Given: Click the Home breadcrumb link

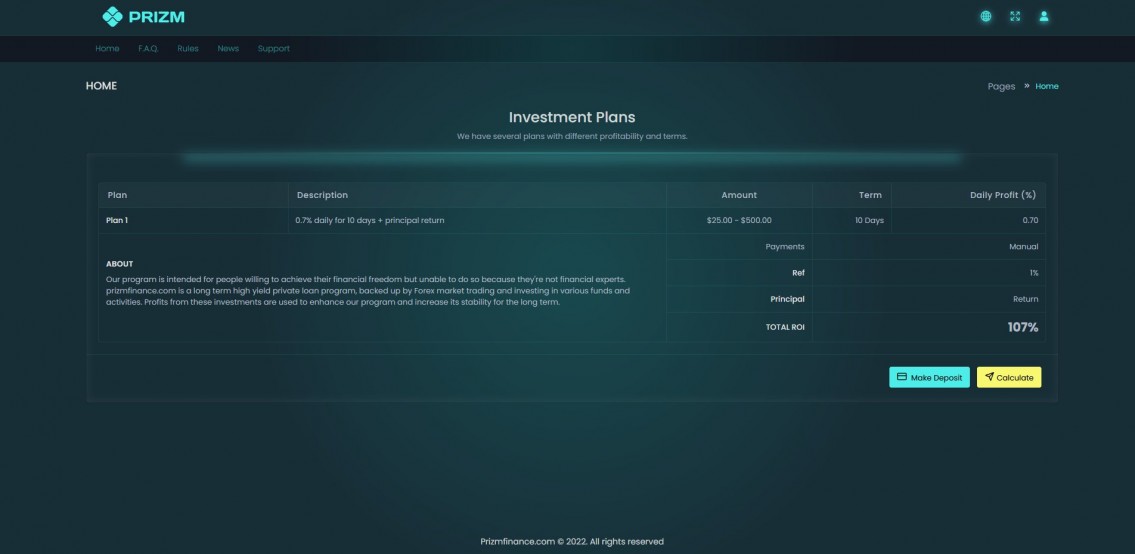Looking at the screenshot, I should [1046, 86].
